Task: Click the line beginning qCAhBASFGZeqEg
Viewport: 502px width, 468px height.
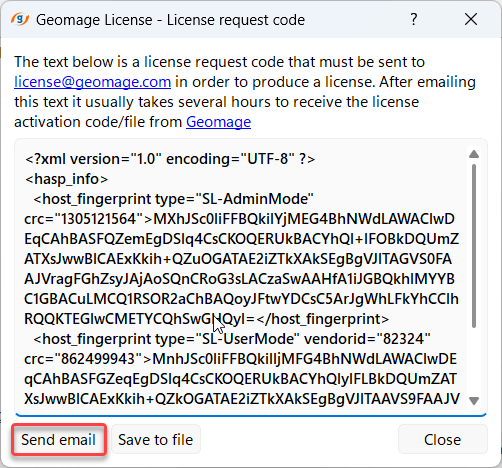Action: point(240,379)
